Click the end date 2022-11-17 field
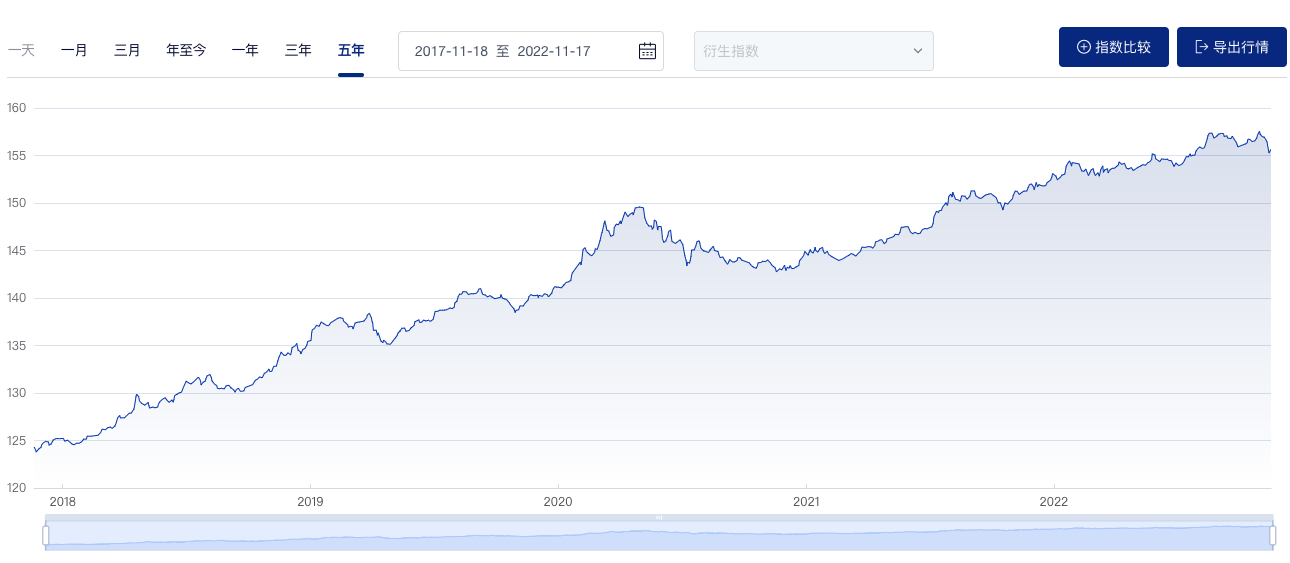Viewport: 1290px width, 563px height. (x=555, y=51)
